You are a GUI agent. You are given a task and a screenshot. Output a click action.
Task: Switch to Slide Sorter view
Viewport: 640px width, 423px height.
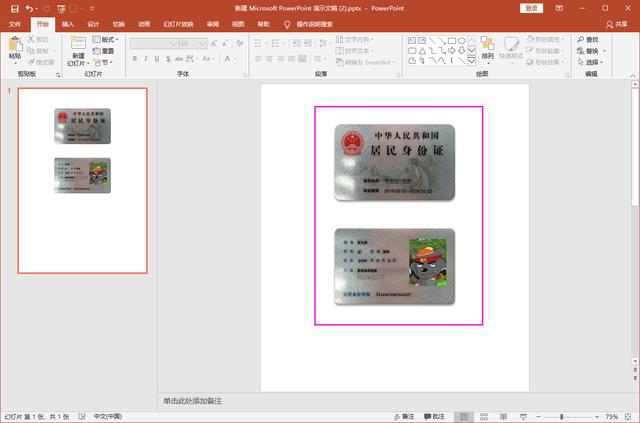click(x=484, y=416)
